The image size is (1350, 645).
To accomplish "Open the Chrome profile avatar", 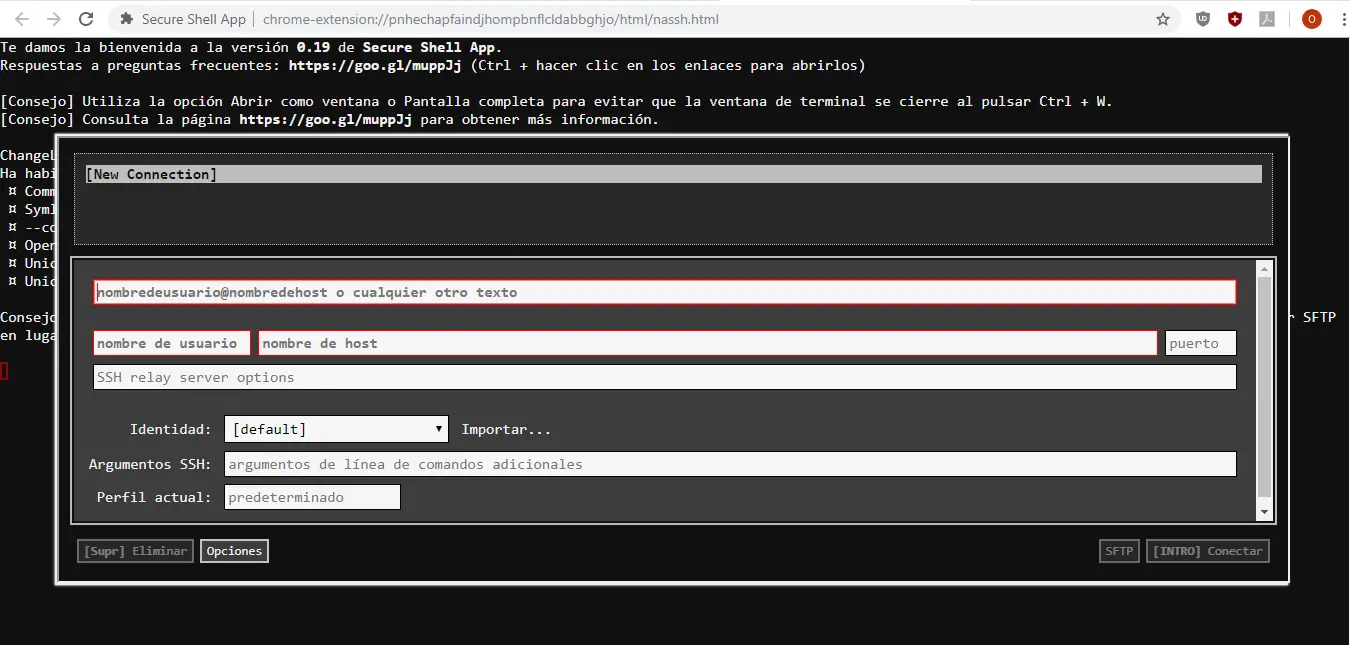I will [1310, 19].
